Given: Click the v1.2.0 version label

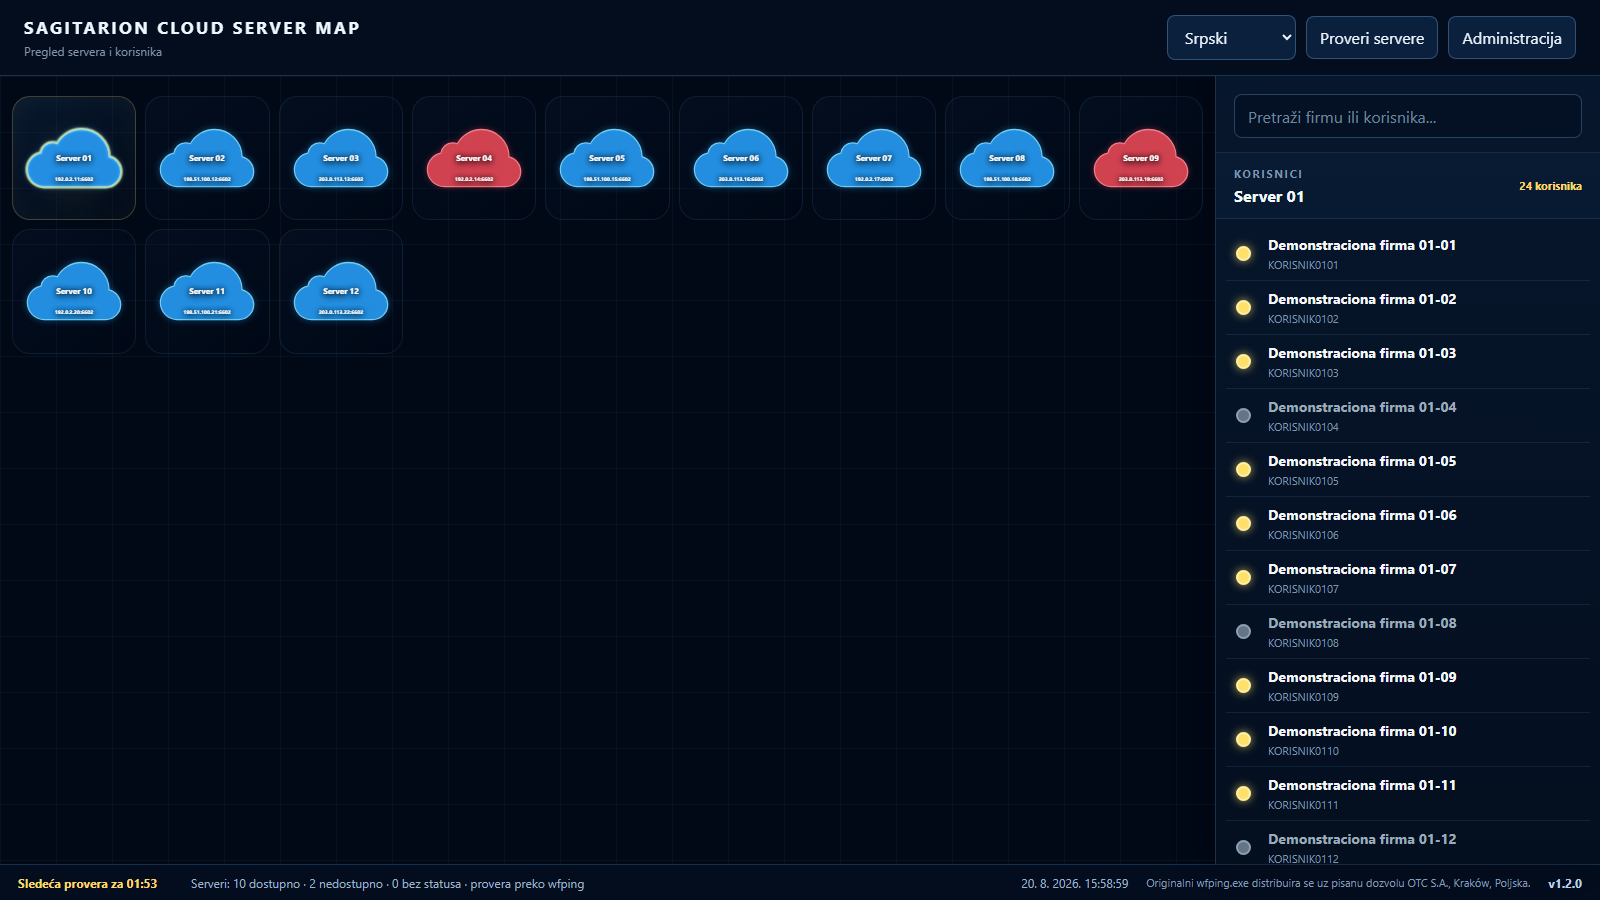Looking at the screenshot, I should click(x=1565, y=884).
